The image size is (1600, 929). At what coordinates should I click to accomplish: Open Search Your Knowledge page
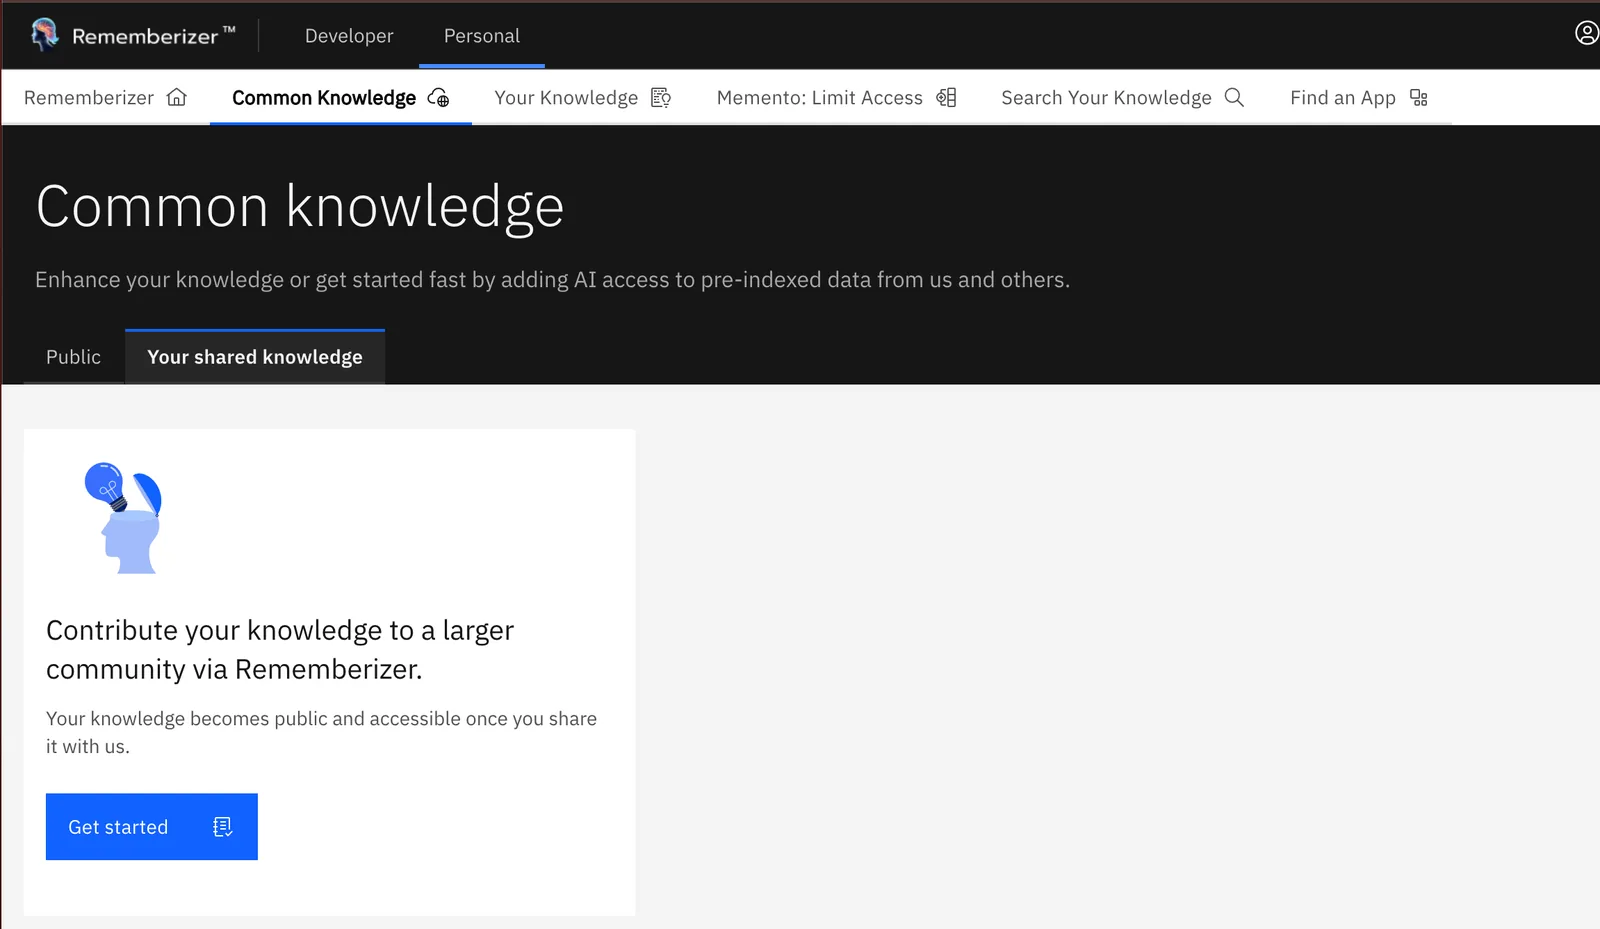[1123, 97]
